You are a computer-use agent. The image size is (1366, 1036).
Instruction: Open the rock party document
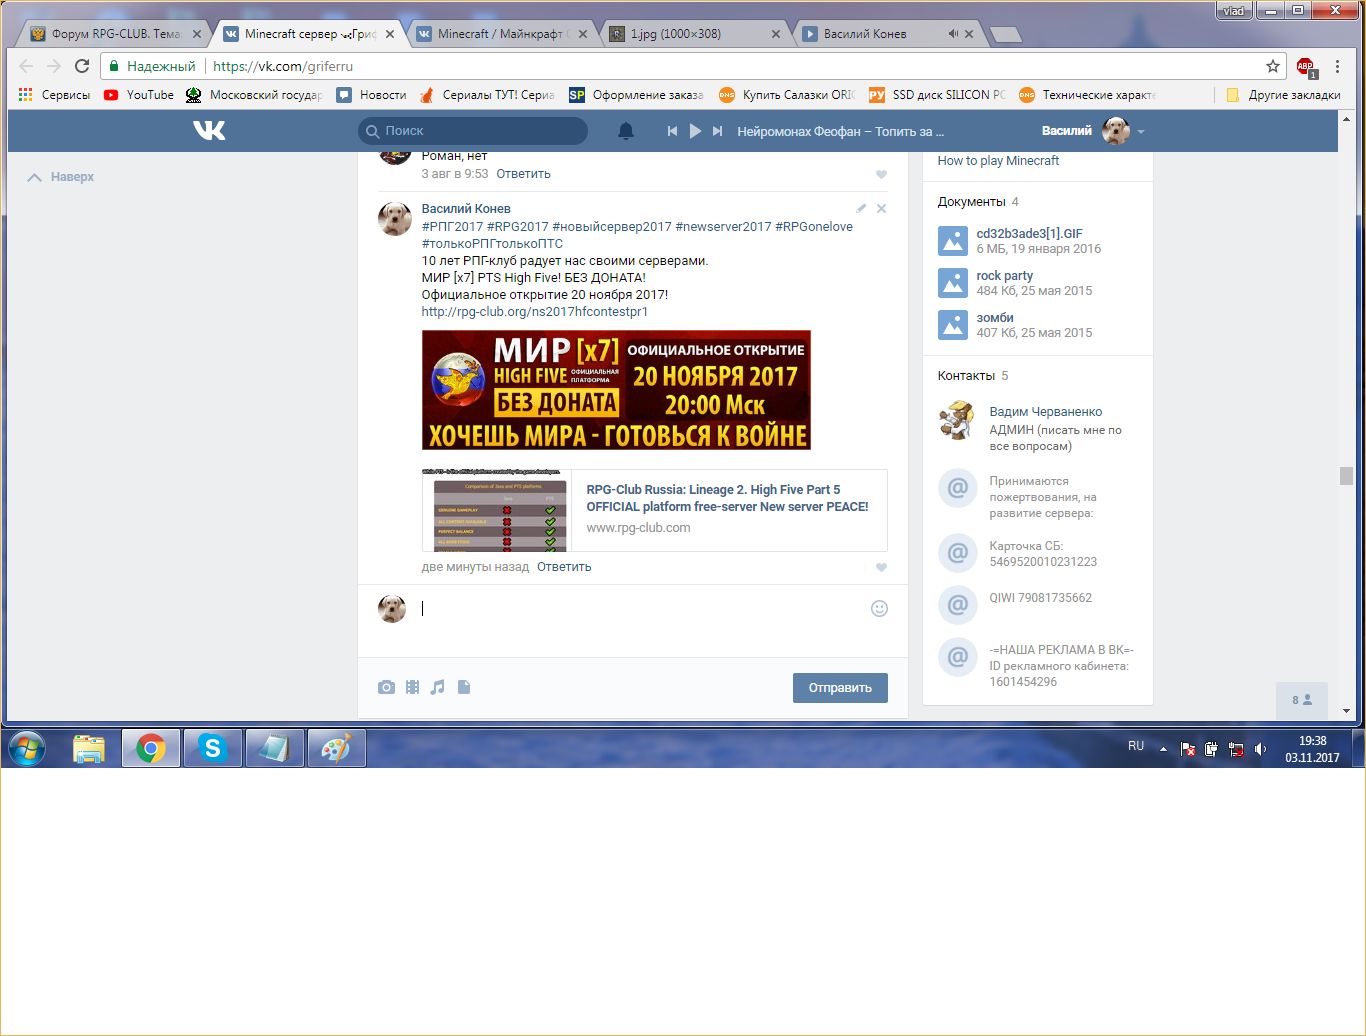tap(1005, 276)
